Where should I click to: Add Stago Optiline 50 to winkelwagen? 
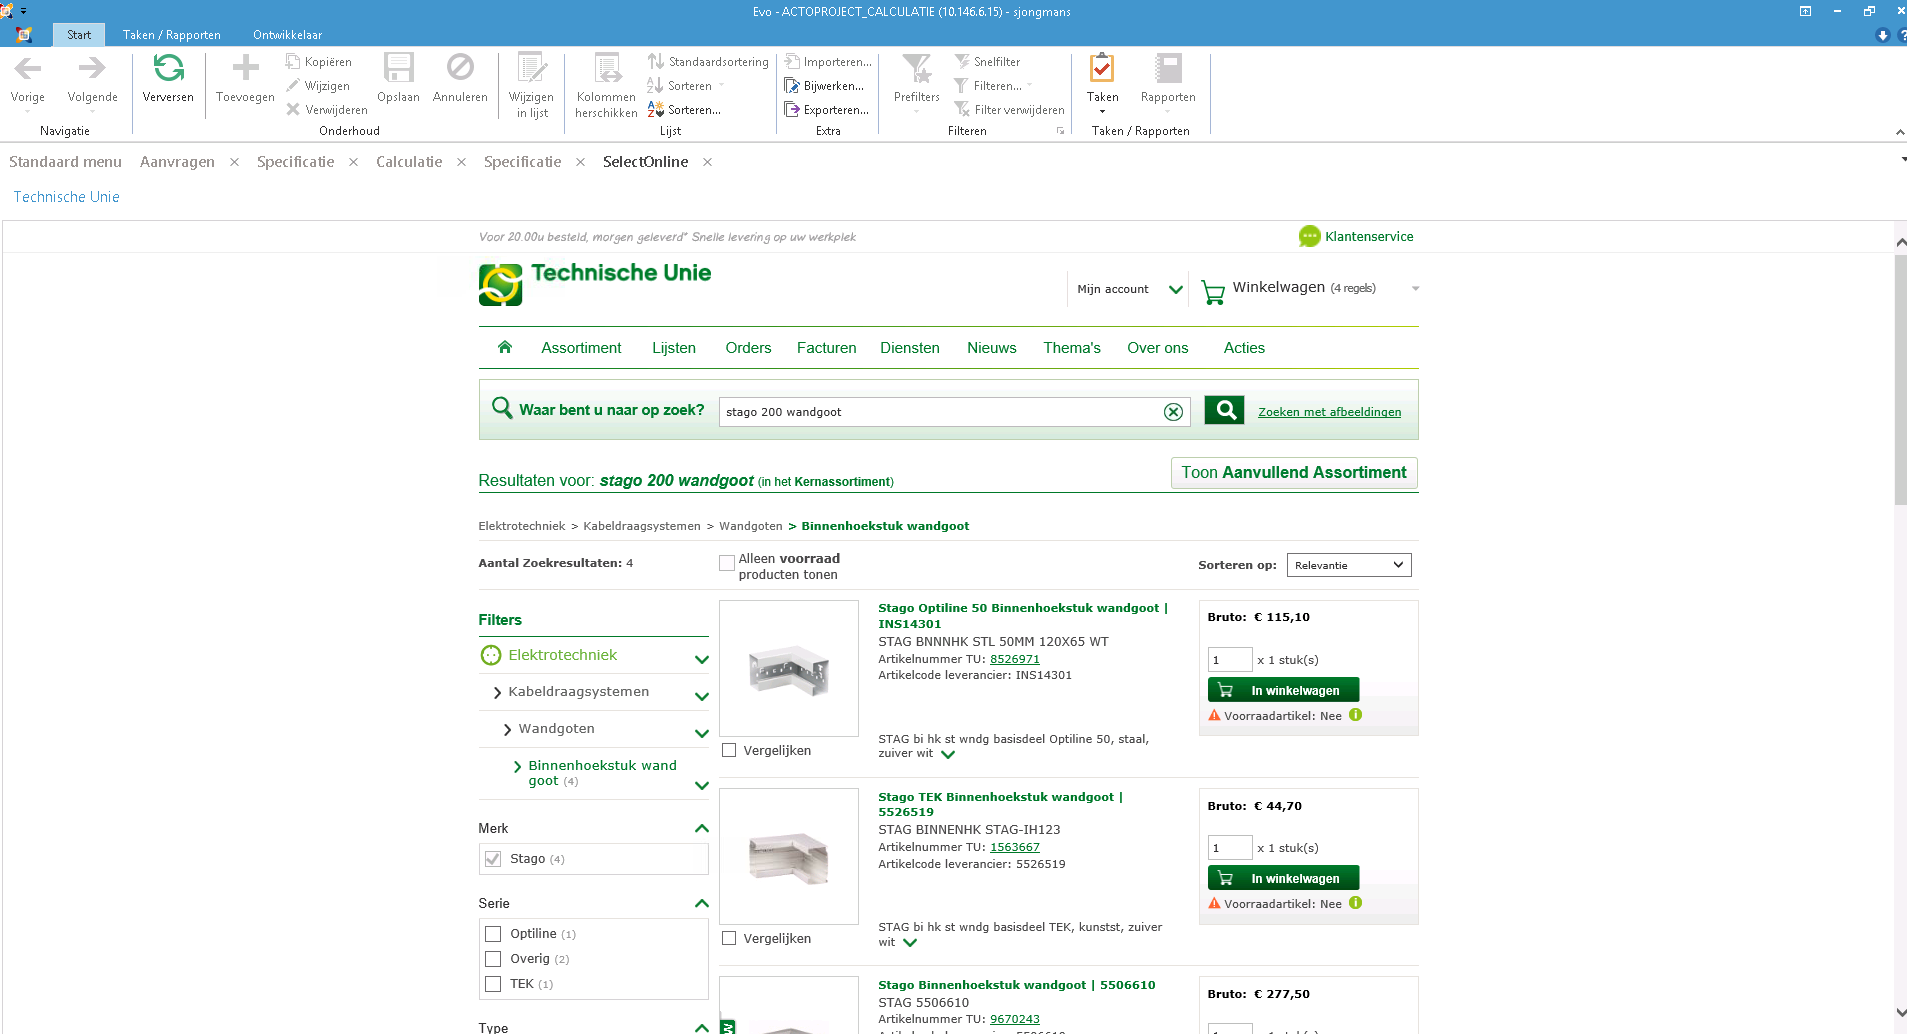[1283, 690]
